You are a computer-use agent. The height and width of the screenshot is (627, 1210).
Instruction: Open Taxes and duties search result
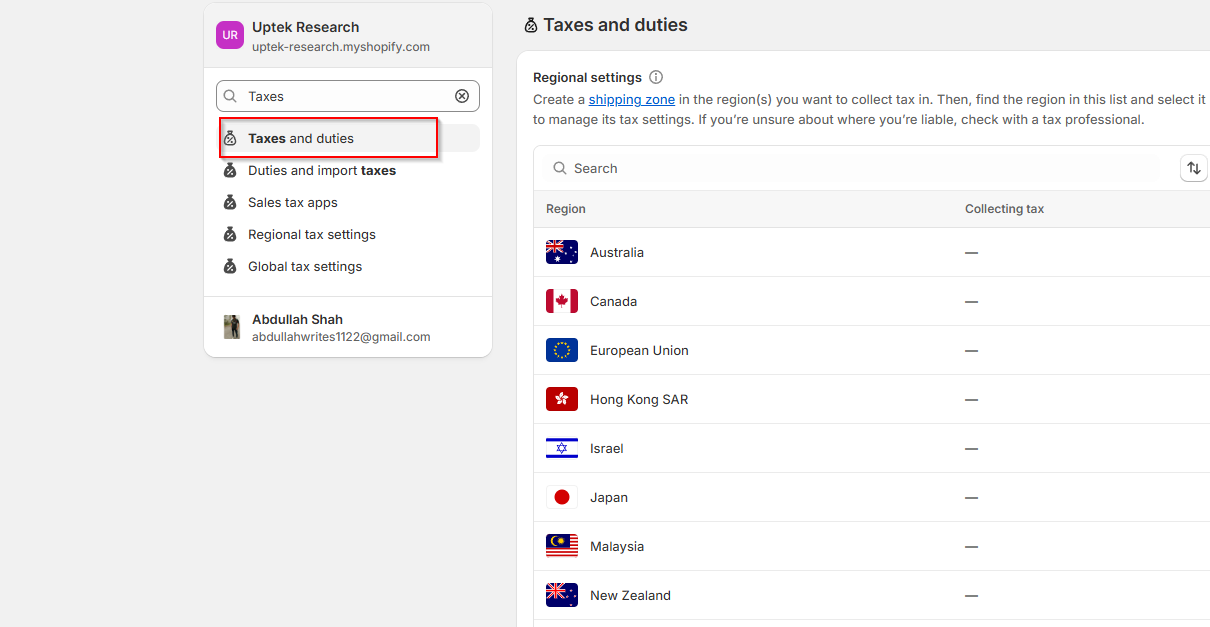pyautogui.click(x=348, y=138)
